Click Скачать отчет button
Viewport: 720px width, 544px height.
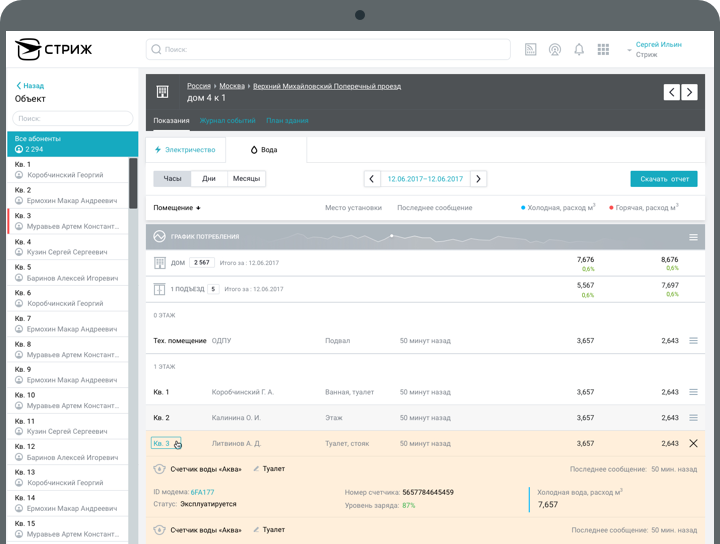click(664, 179)
